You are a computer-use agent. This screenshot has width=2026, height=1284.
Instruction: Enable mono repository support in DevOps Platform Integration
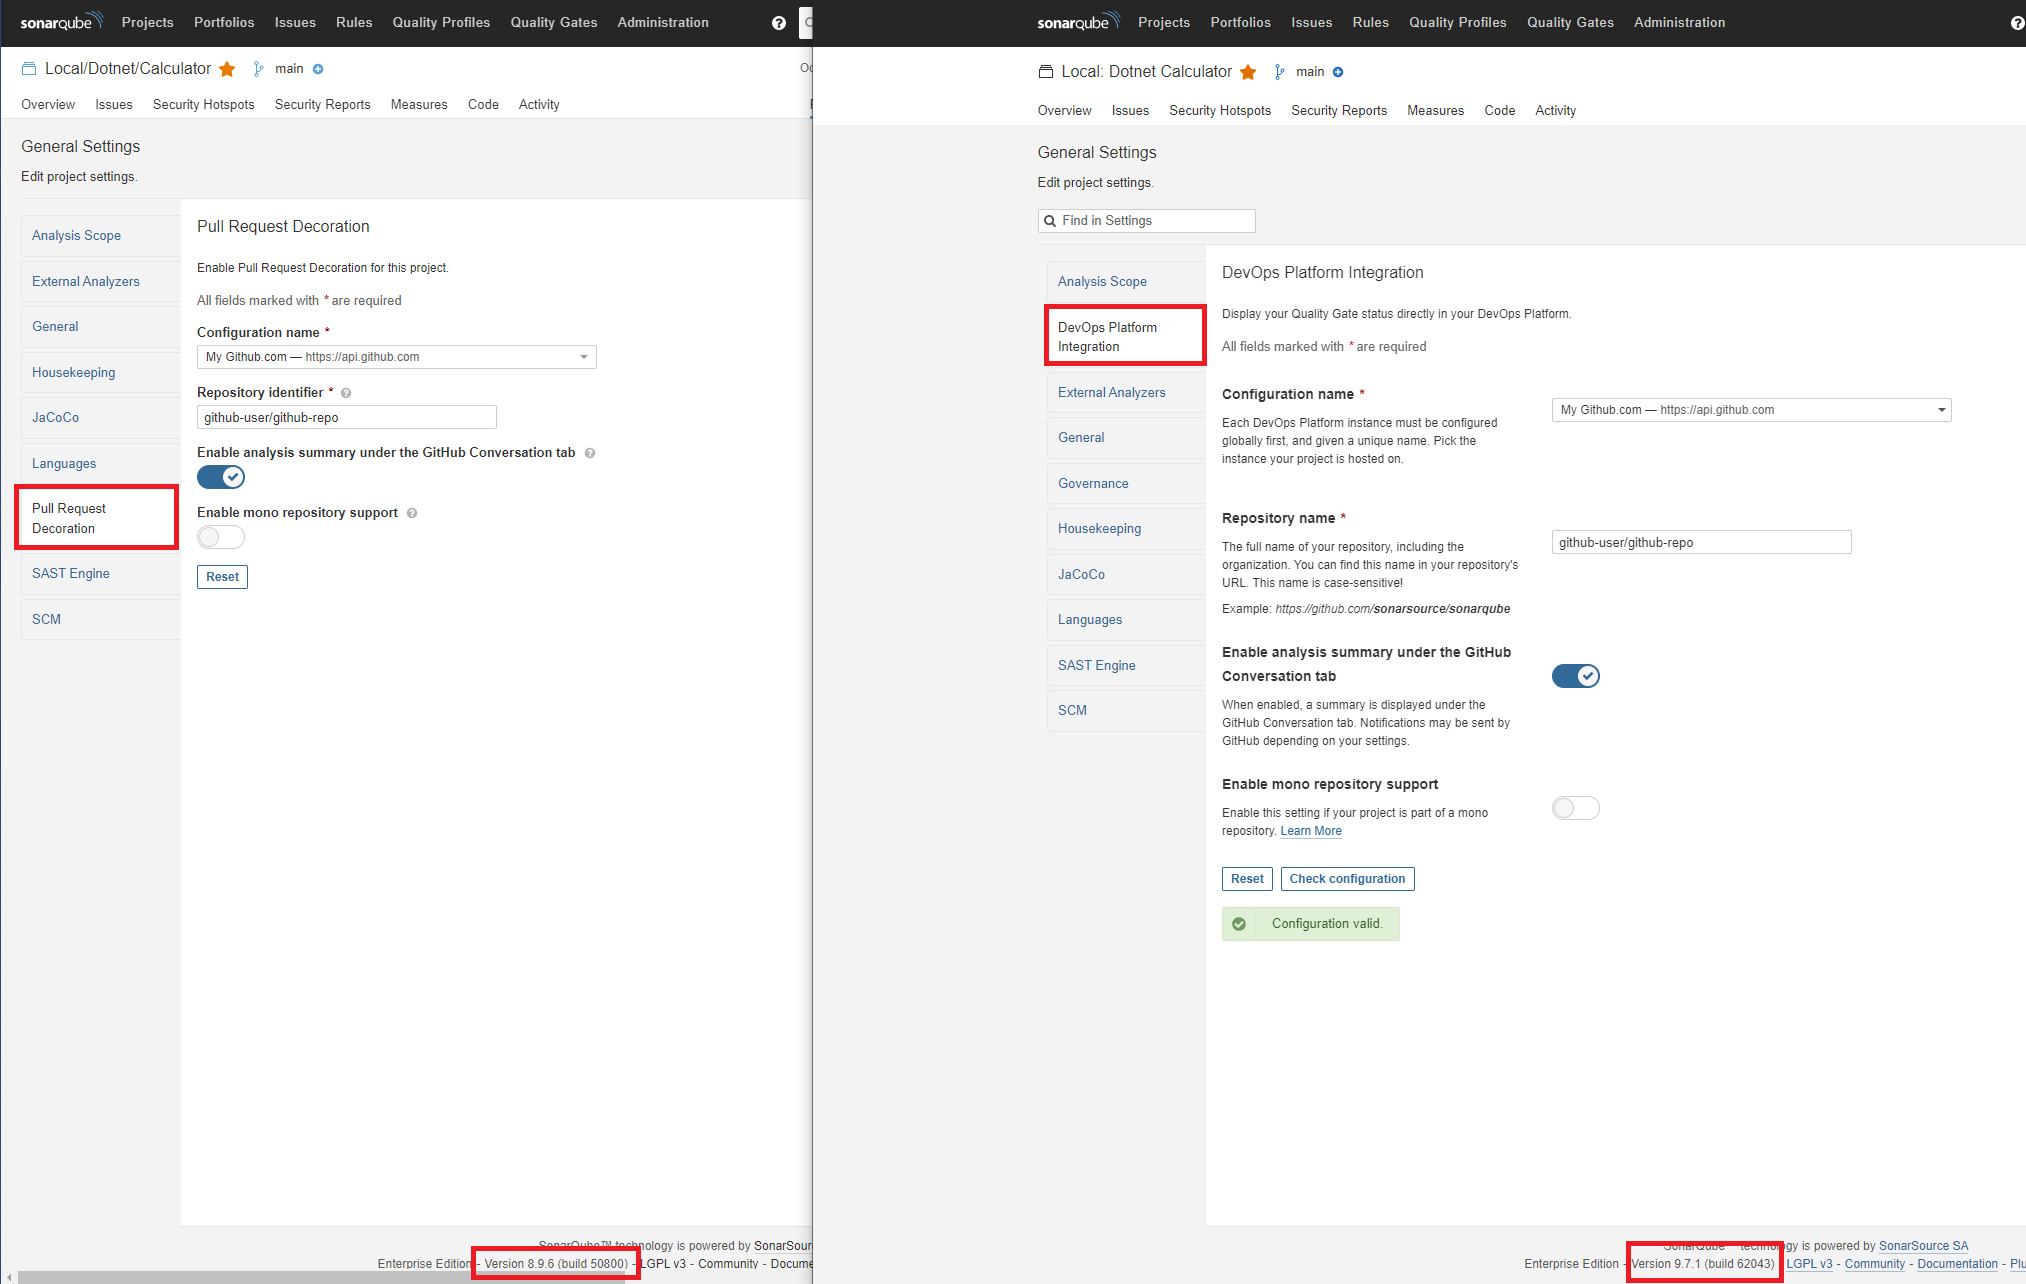[x=1574, y=808]
